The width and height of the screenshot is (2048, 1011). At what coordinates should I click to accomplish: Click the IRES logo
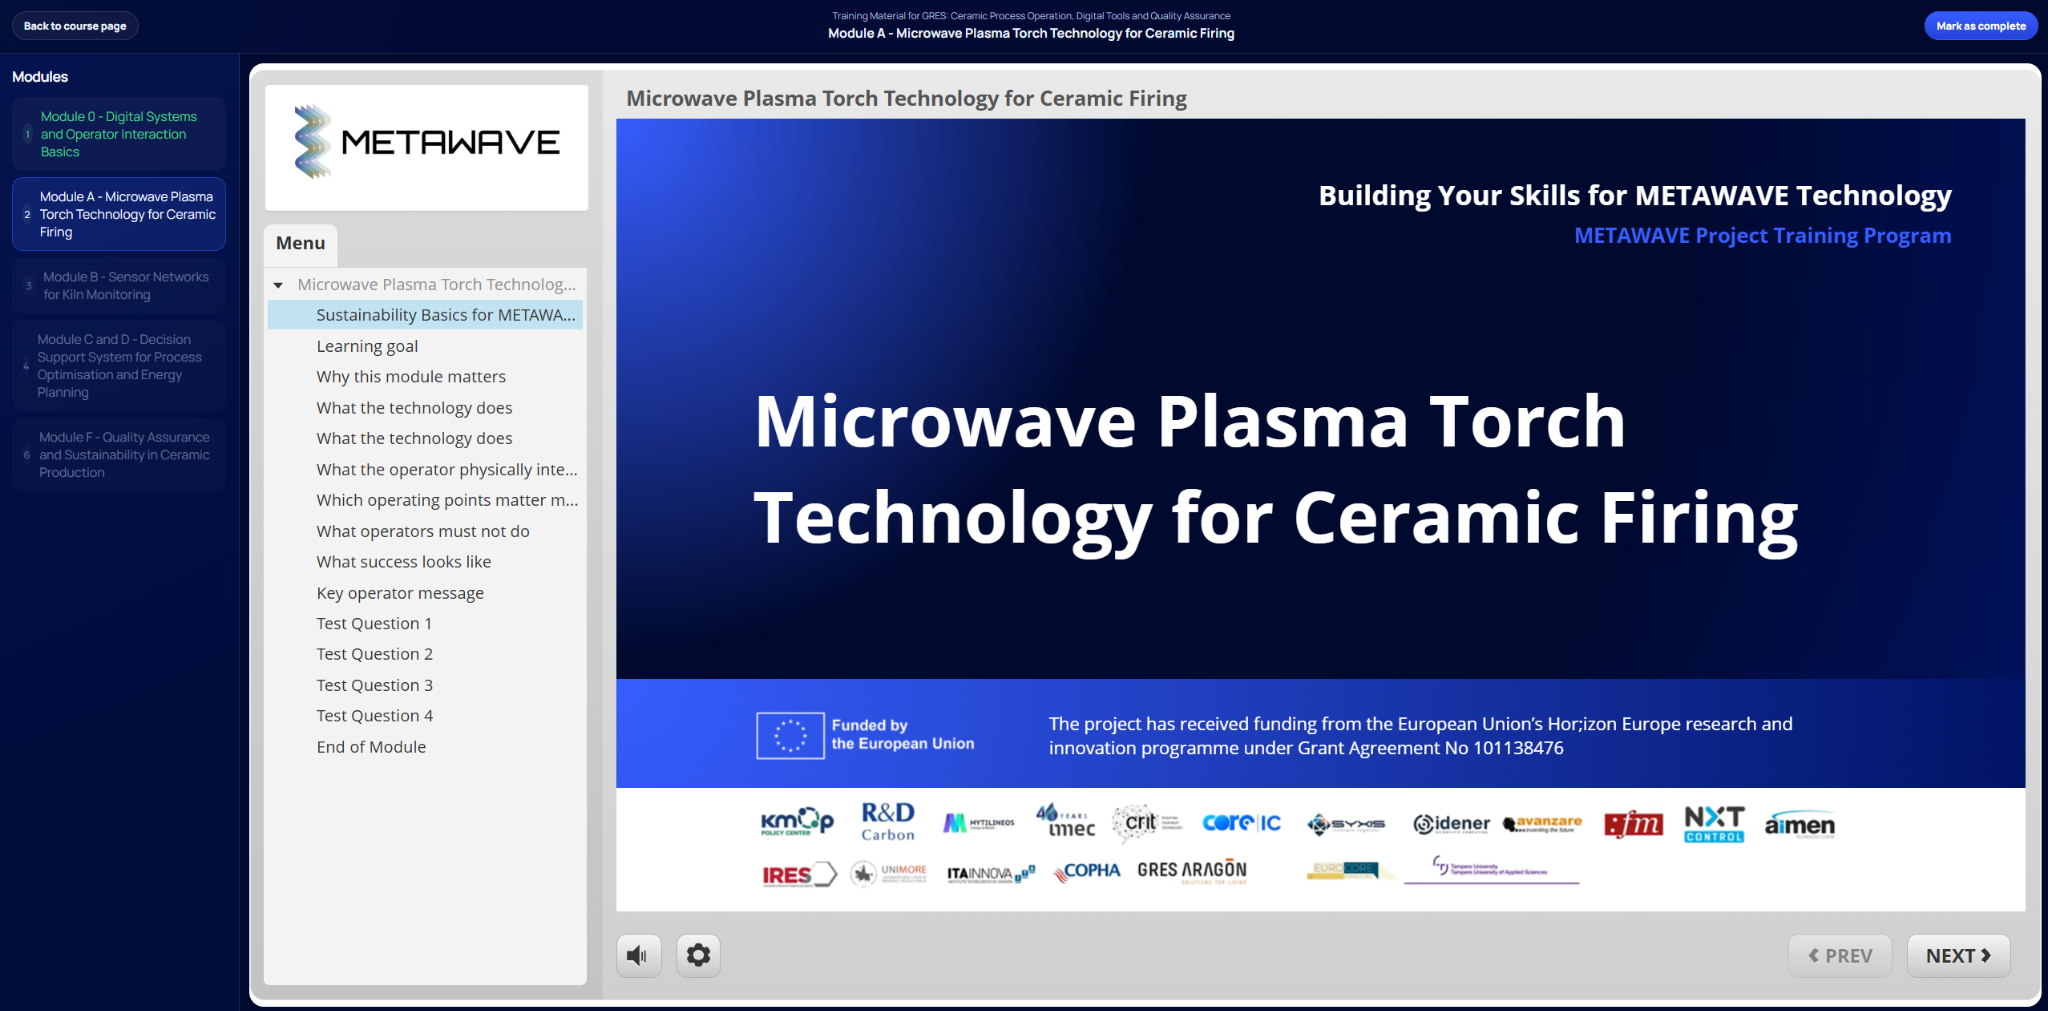[798, 875]
